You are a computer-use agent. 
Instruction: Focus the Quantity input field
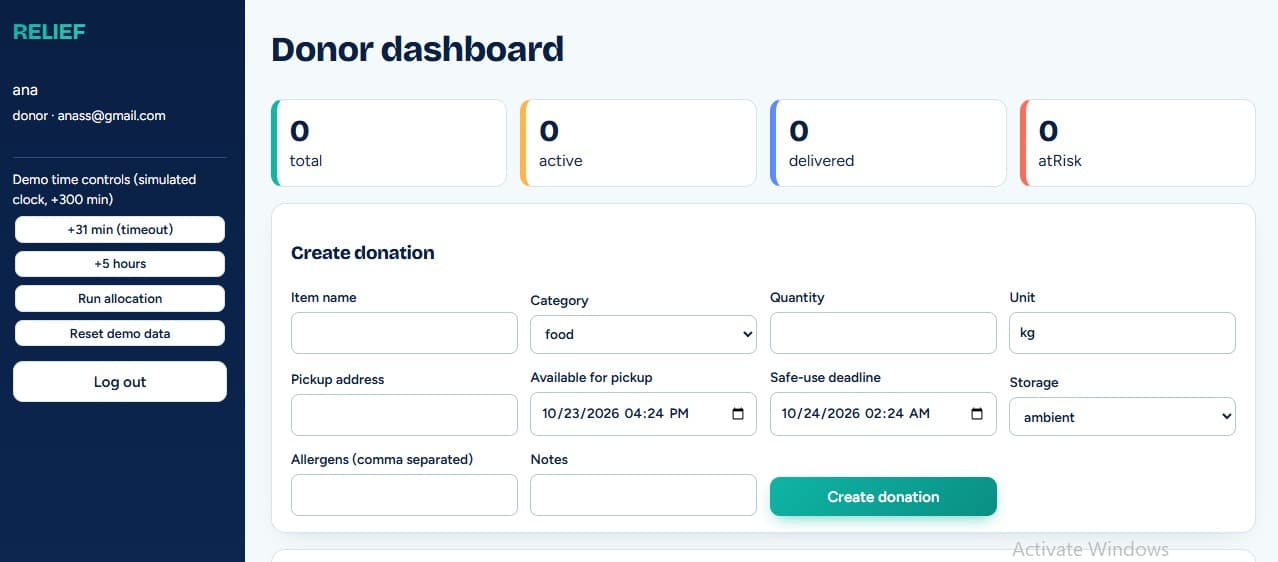pos(883,333)
